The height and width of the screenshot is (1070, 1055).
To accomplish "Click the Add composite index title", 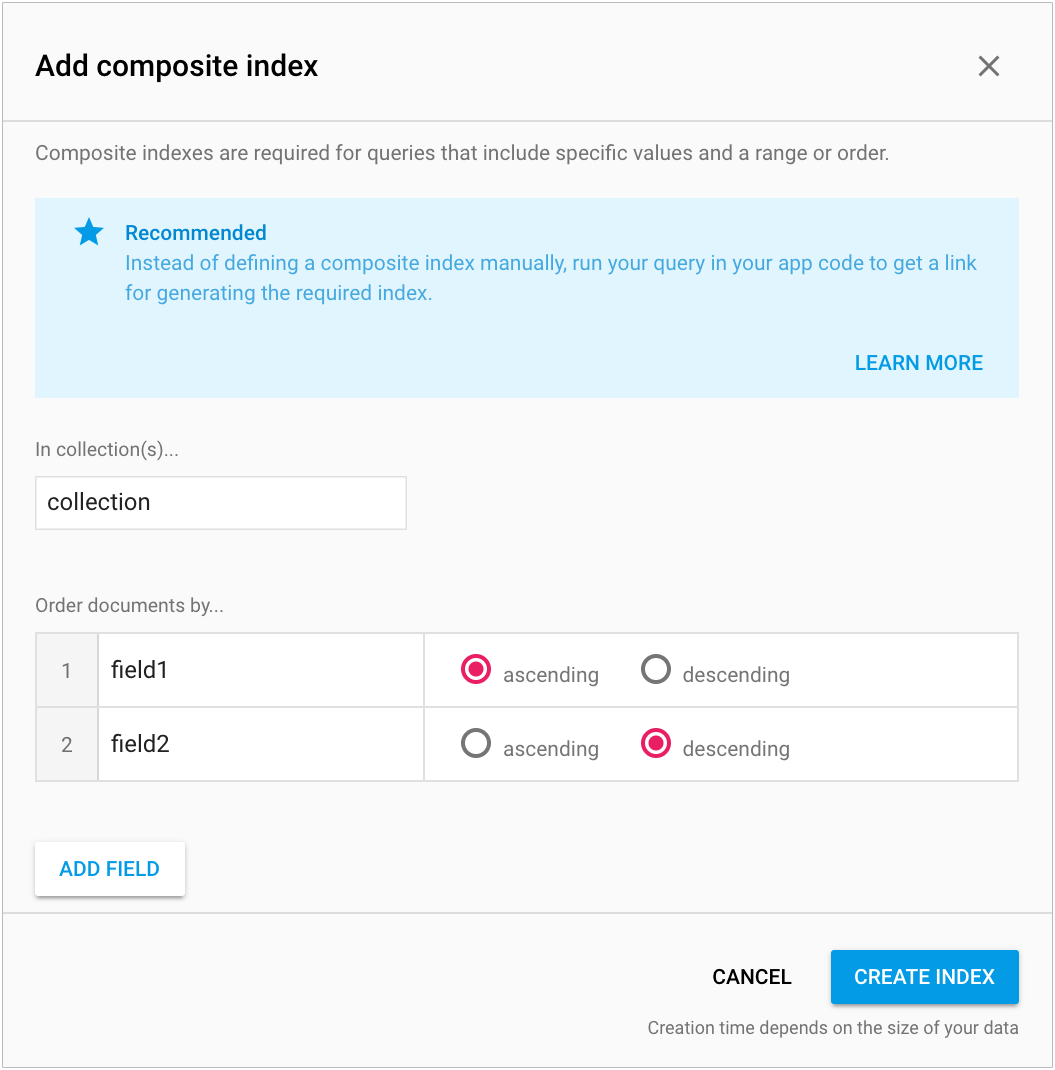I will [176, 66].
